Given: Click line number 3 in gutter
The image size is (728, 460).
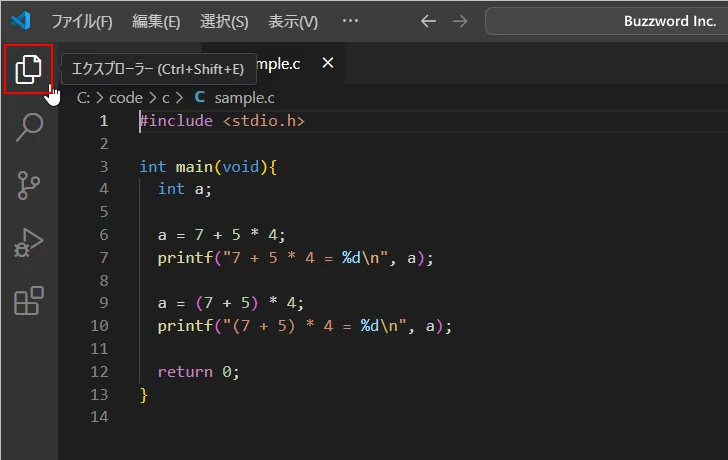Looking at the screenshot, I should tap(104, 167).
